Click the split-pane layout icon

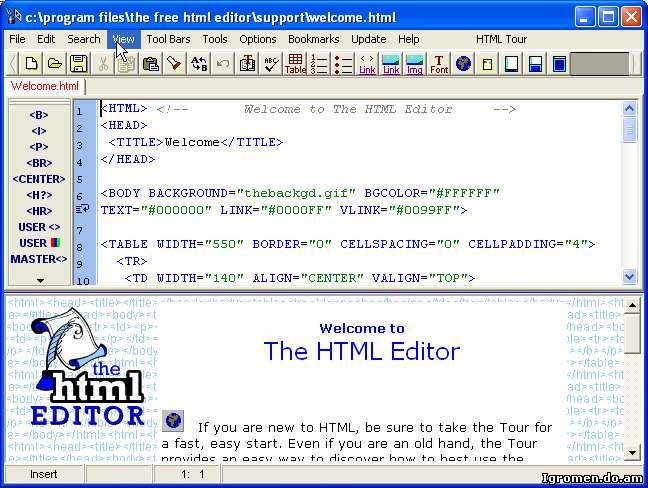pyautogui.click(x=535, y=64)
